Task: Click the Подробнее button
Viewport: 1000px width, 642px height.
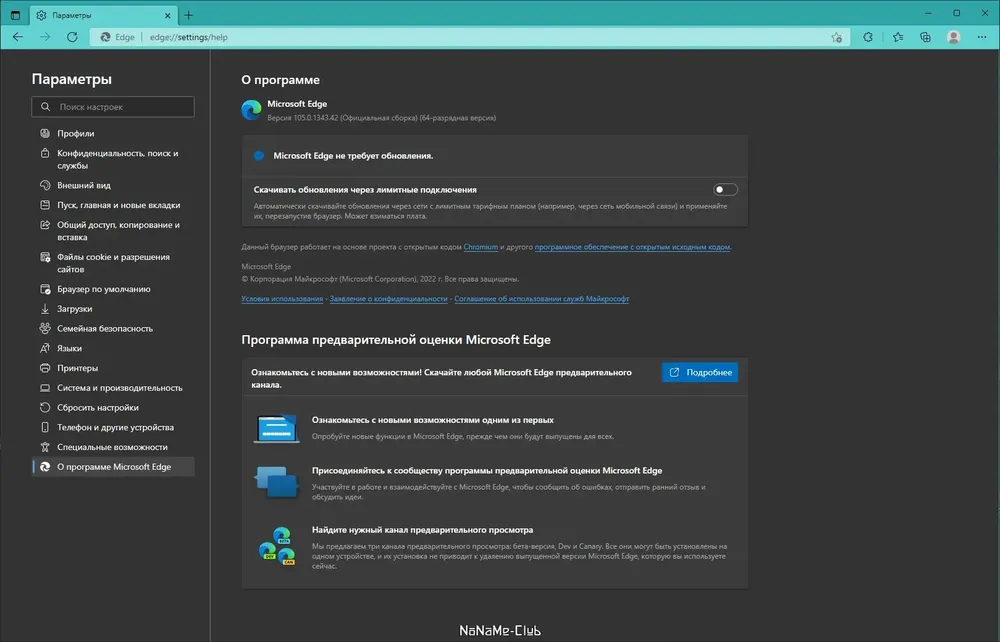Action: click(700, 372)
